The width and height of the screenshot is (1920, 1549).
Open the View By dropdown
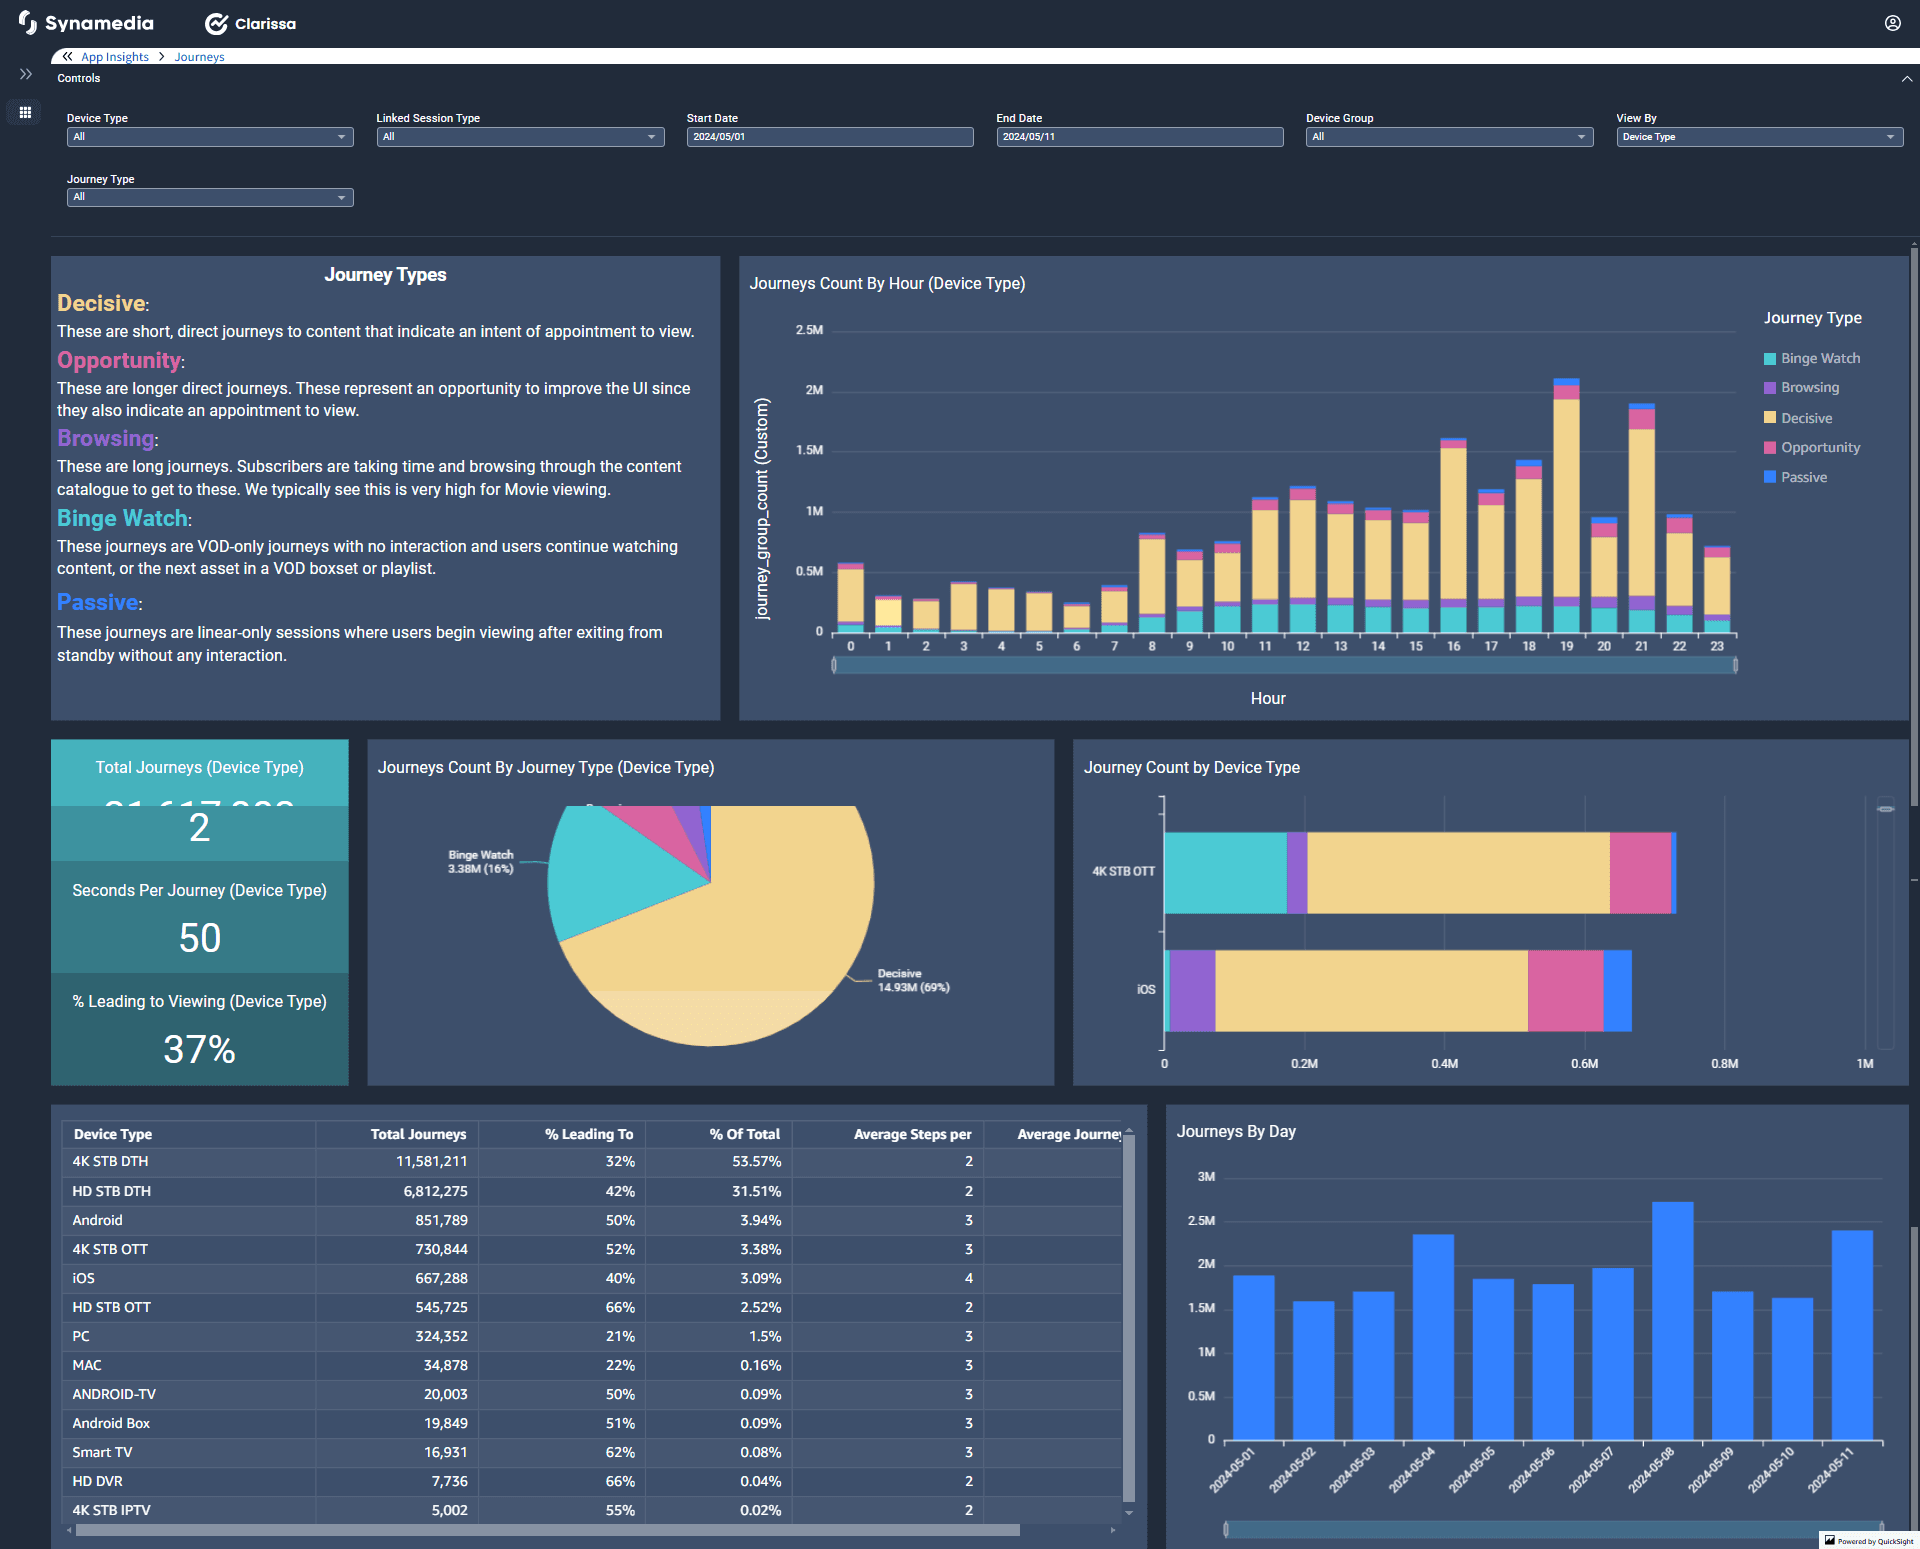pyautogui.click(x=1758, y=137)
